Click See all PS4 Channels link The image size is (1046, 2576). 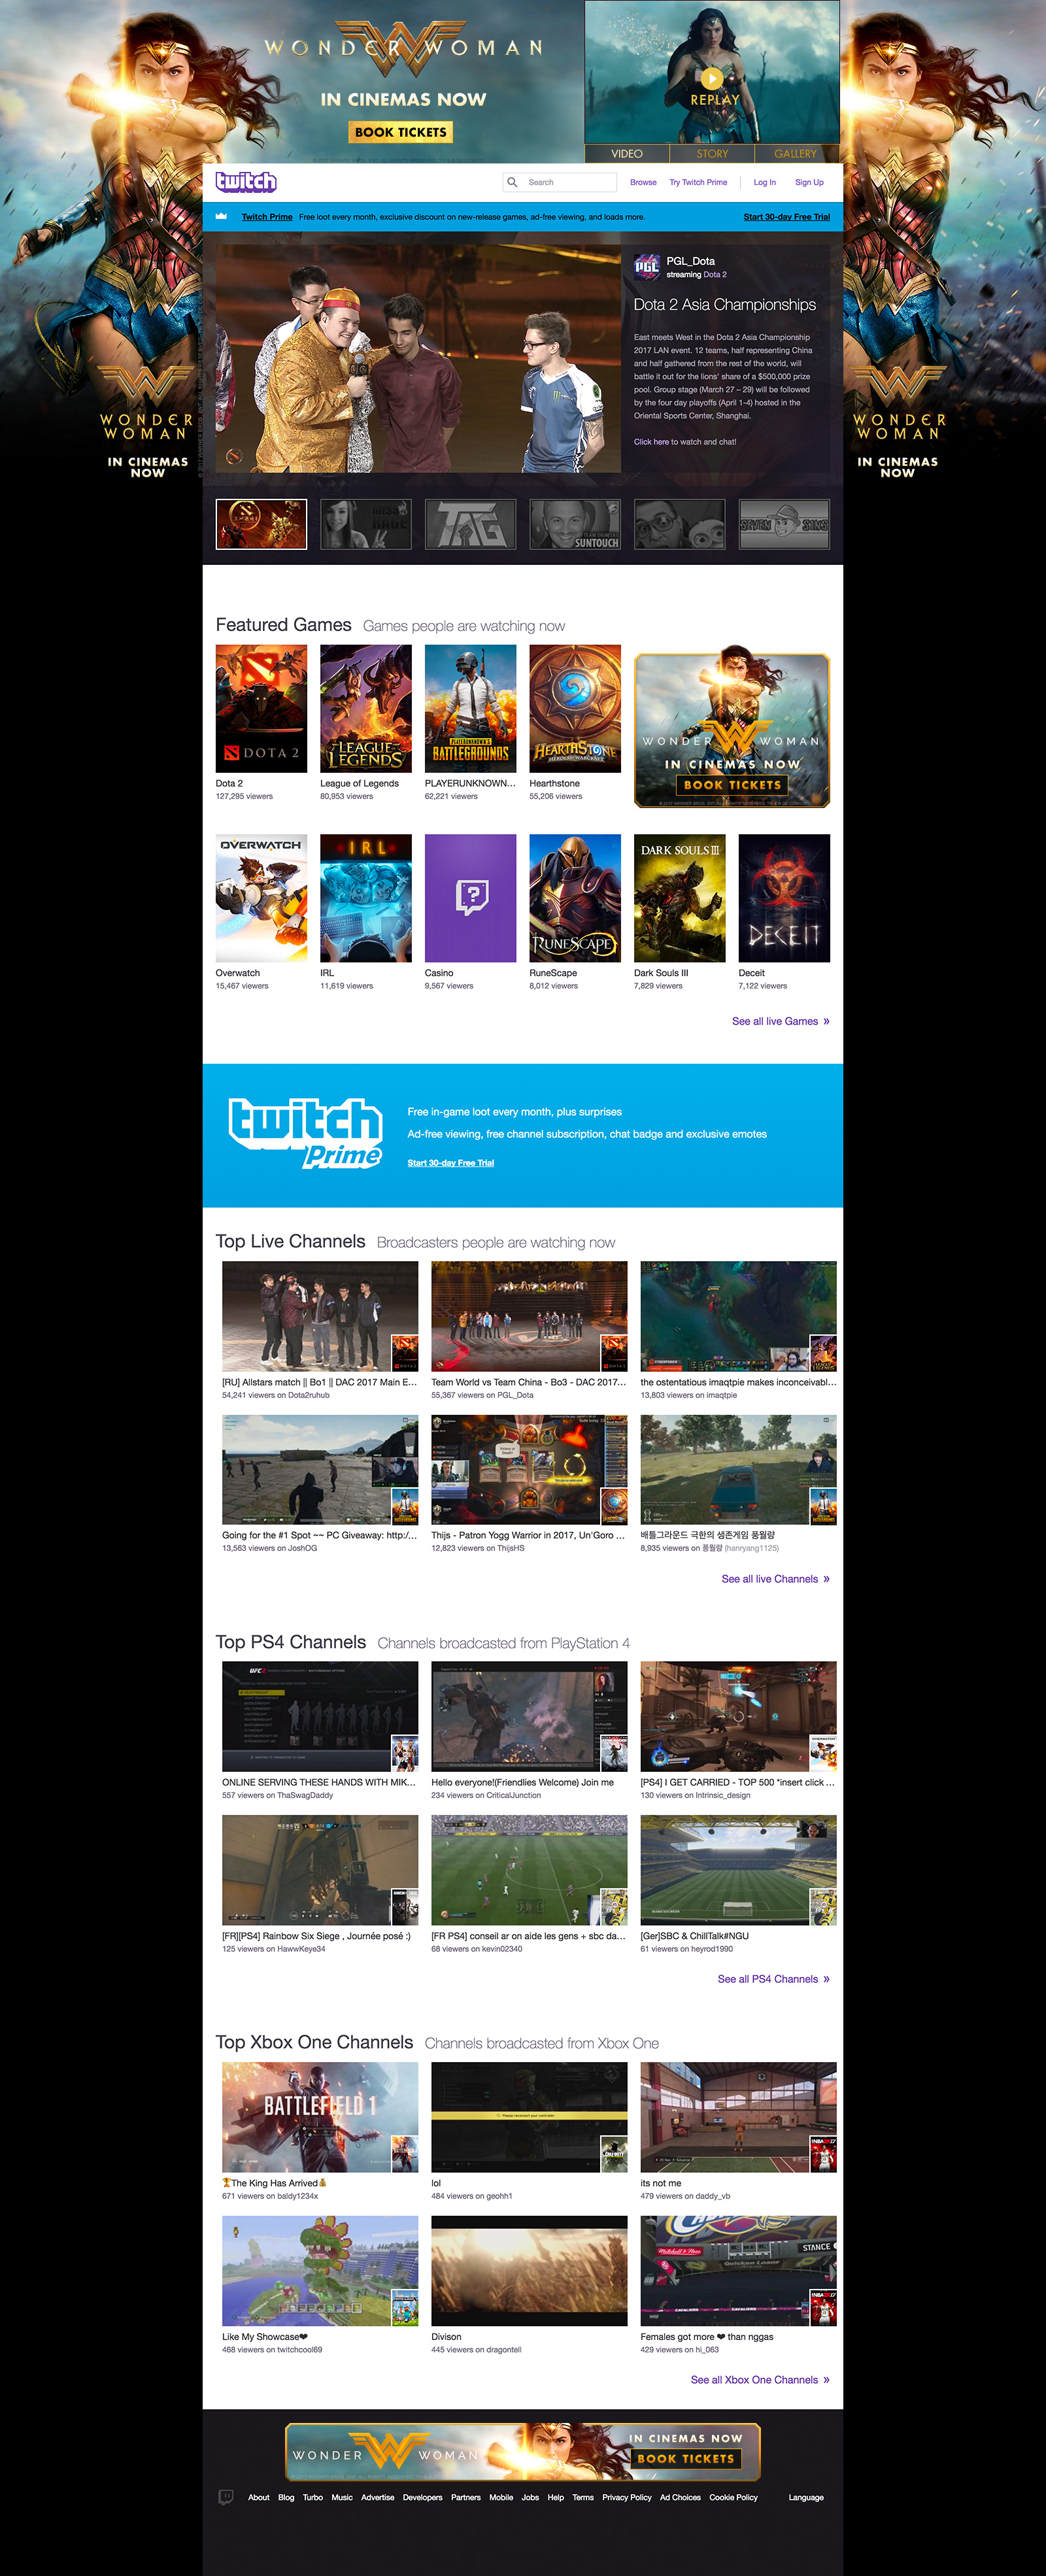pyautogui.click(x=774, y=1979)
